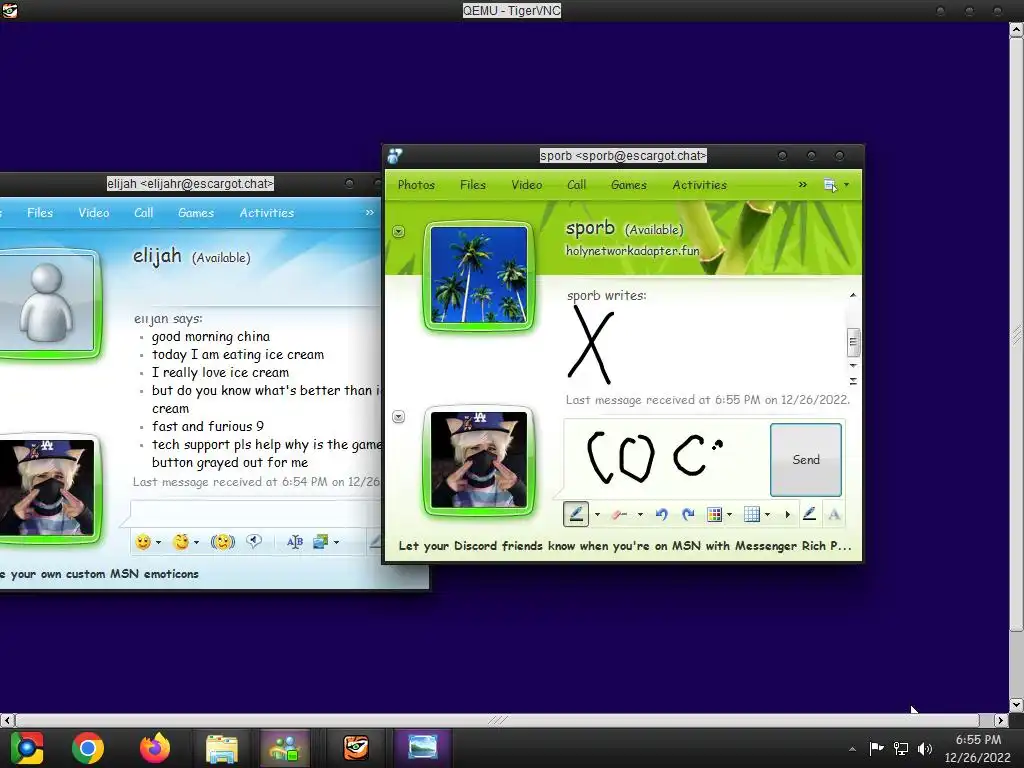Viewport: 1024px width, 768px height.
Task: Expand more toolbar options in sporb window
Action: point(803,185)
